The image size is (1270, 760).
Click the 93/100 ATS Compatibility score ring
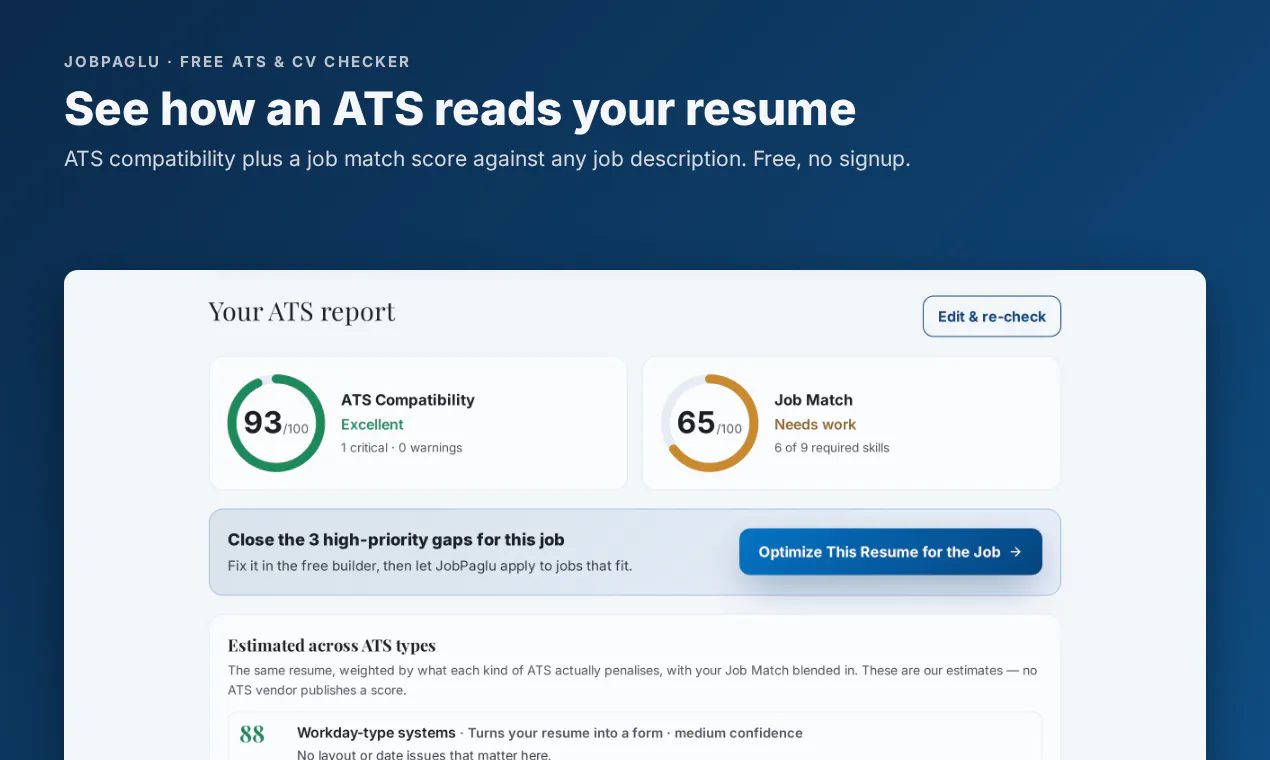point(276,423)
